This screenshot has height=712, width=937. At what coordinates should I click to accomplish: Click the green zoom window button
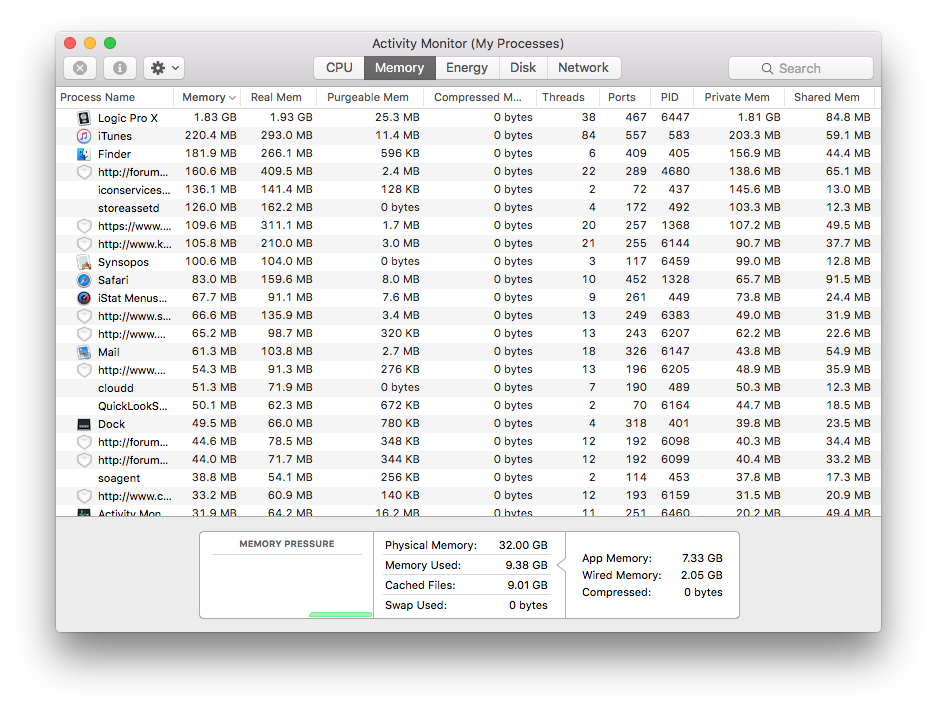coord(110,43)
